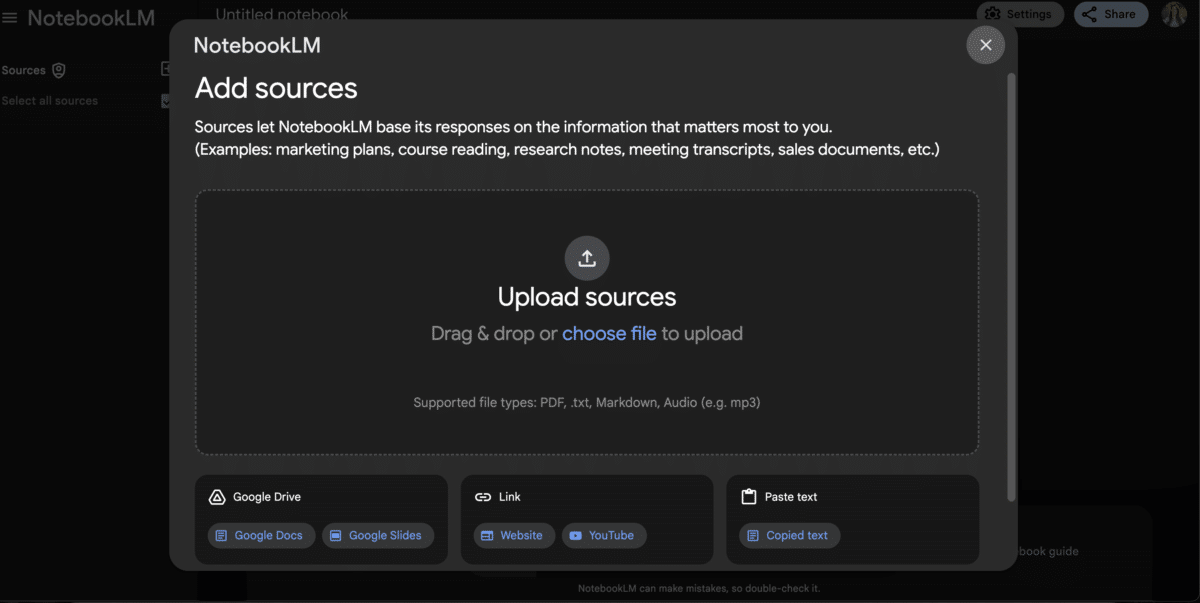
Task: Click the dialog's vertical scrollbar
Action: 1011,286
